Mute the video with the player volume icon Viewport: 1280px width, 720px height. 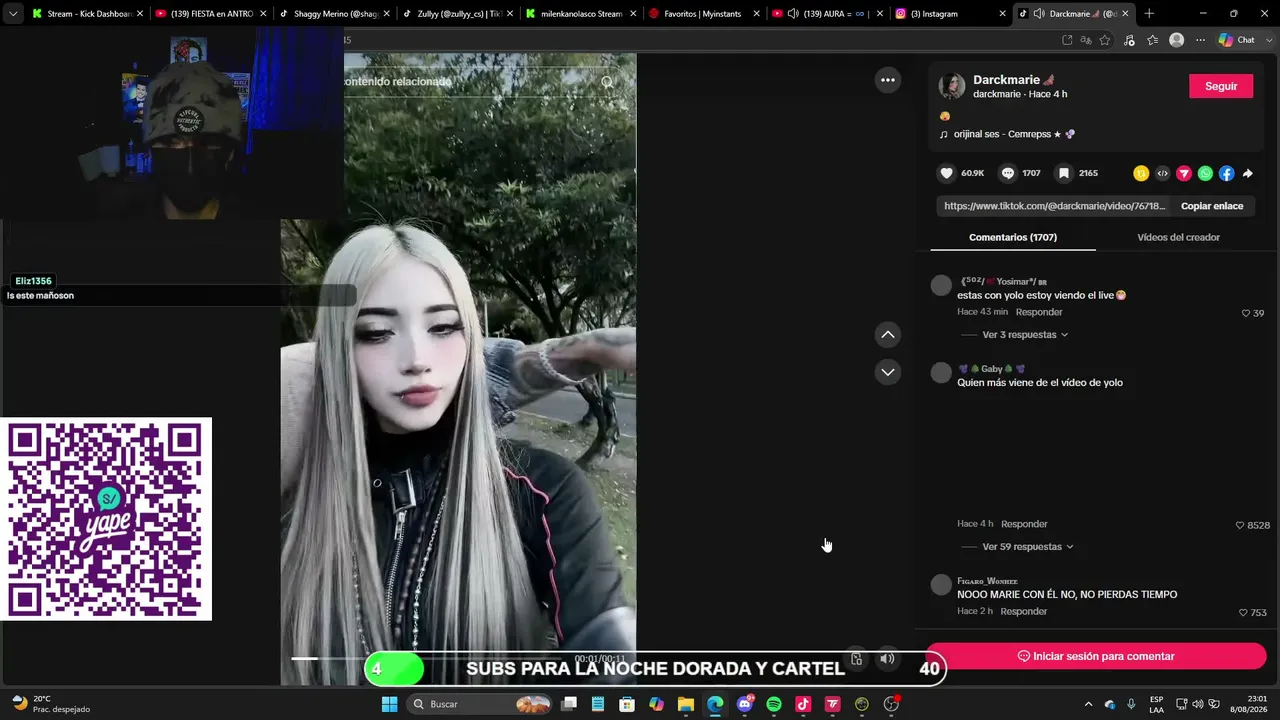887,658
